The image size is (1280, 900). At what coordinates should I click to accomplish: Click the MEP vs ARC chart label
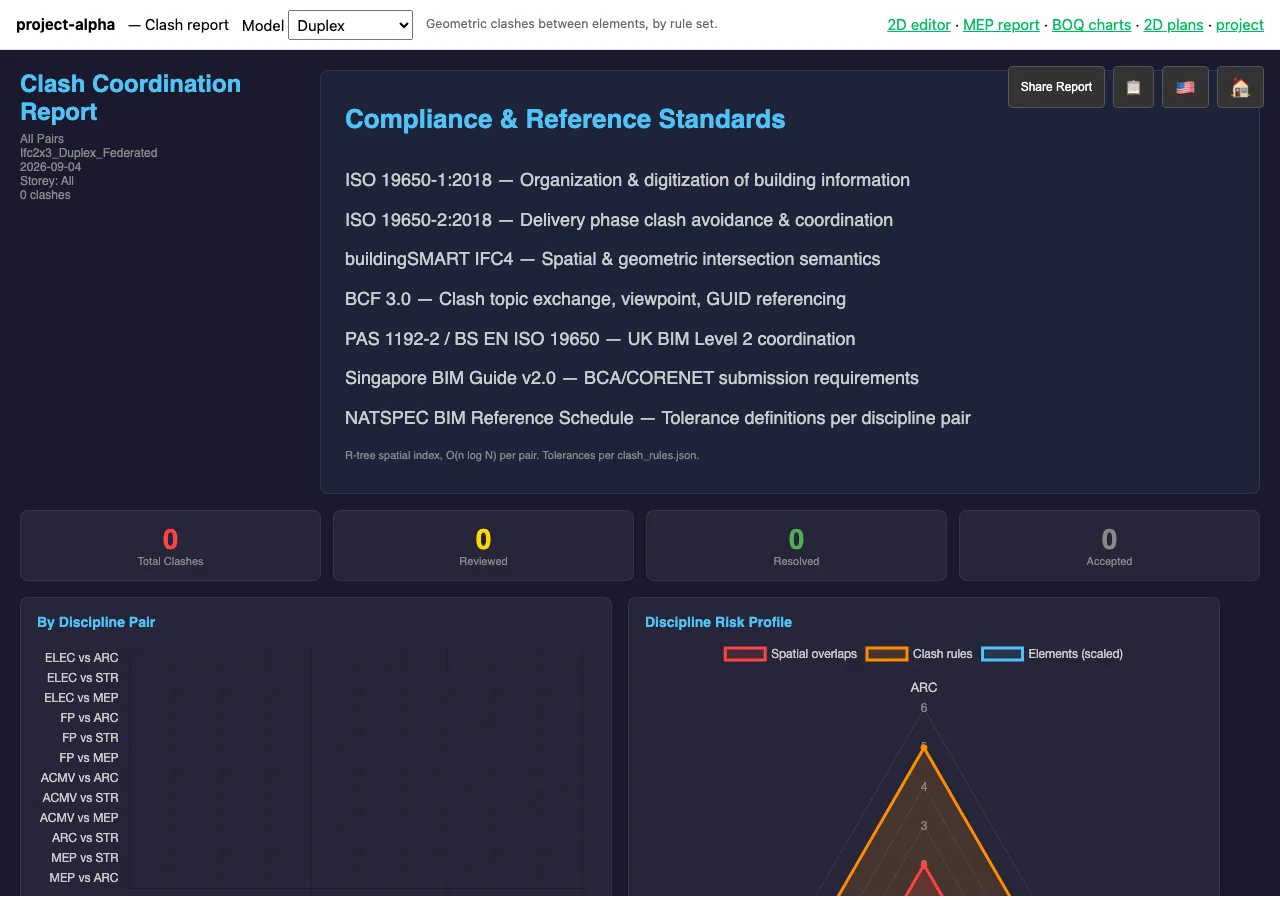(x=84, y=878)
